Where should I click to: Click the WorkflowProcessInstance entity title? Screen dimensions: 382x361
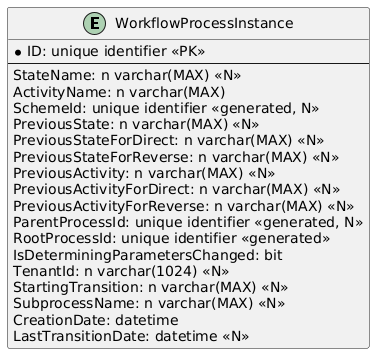pyautogui.click(x=204, y=24)
